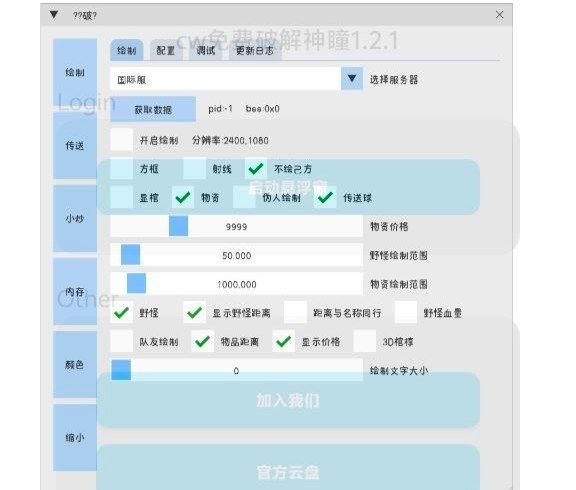Close the window with the X button
Viewport: 576px width, 490px height.
click(x=499, y=15)
